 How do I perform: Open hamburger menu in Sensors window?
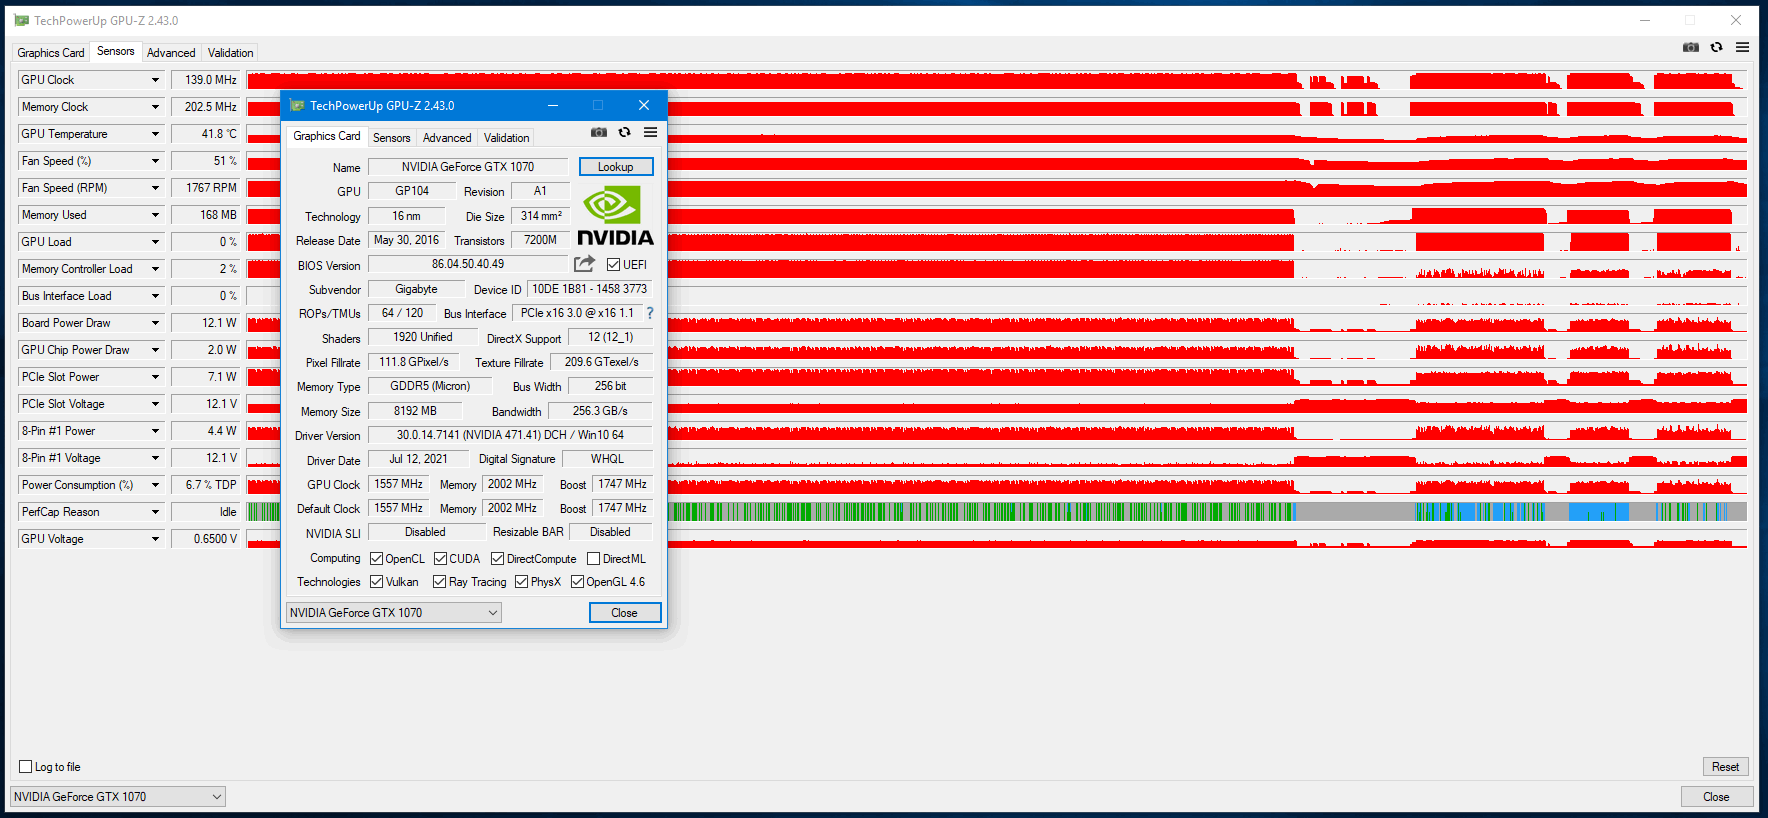point(1743,47)
